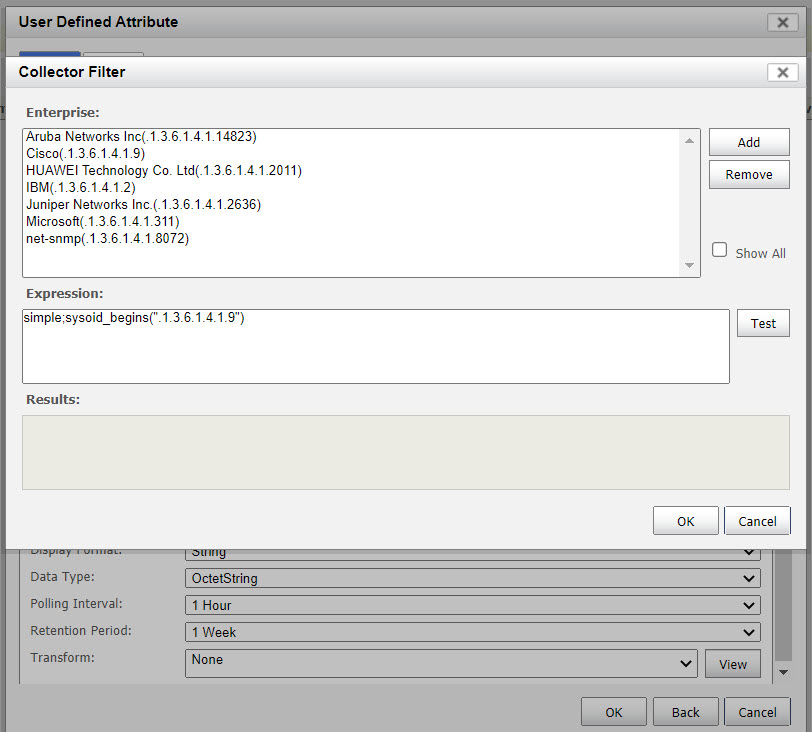Select Cisco in the Enterprise list
Screen dimensions: 812x732
[85, 153]
